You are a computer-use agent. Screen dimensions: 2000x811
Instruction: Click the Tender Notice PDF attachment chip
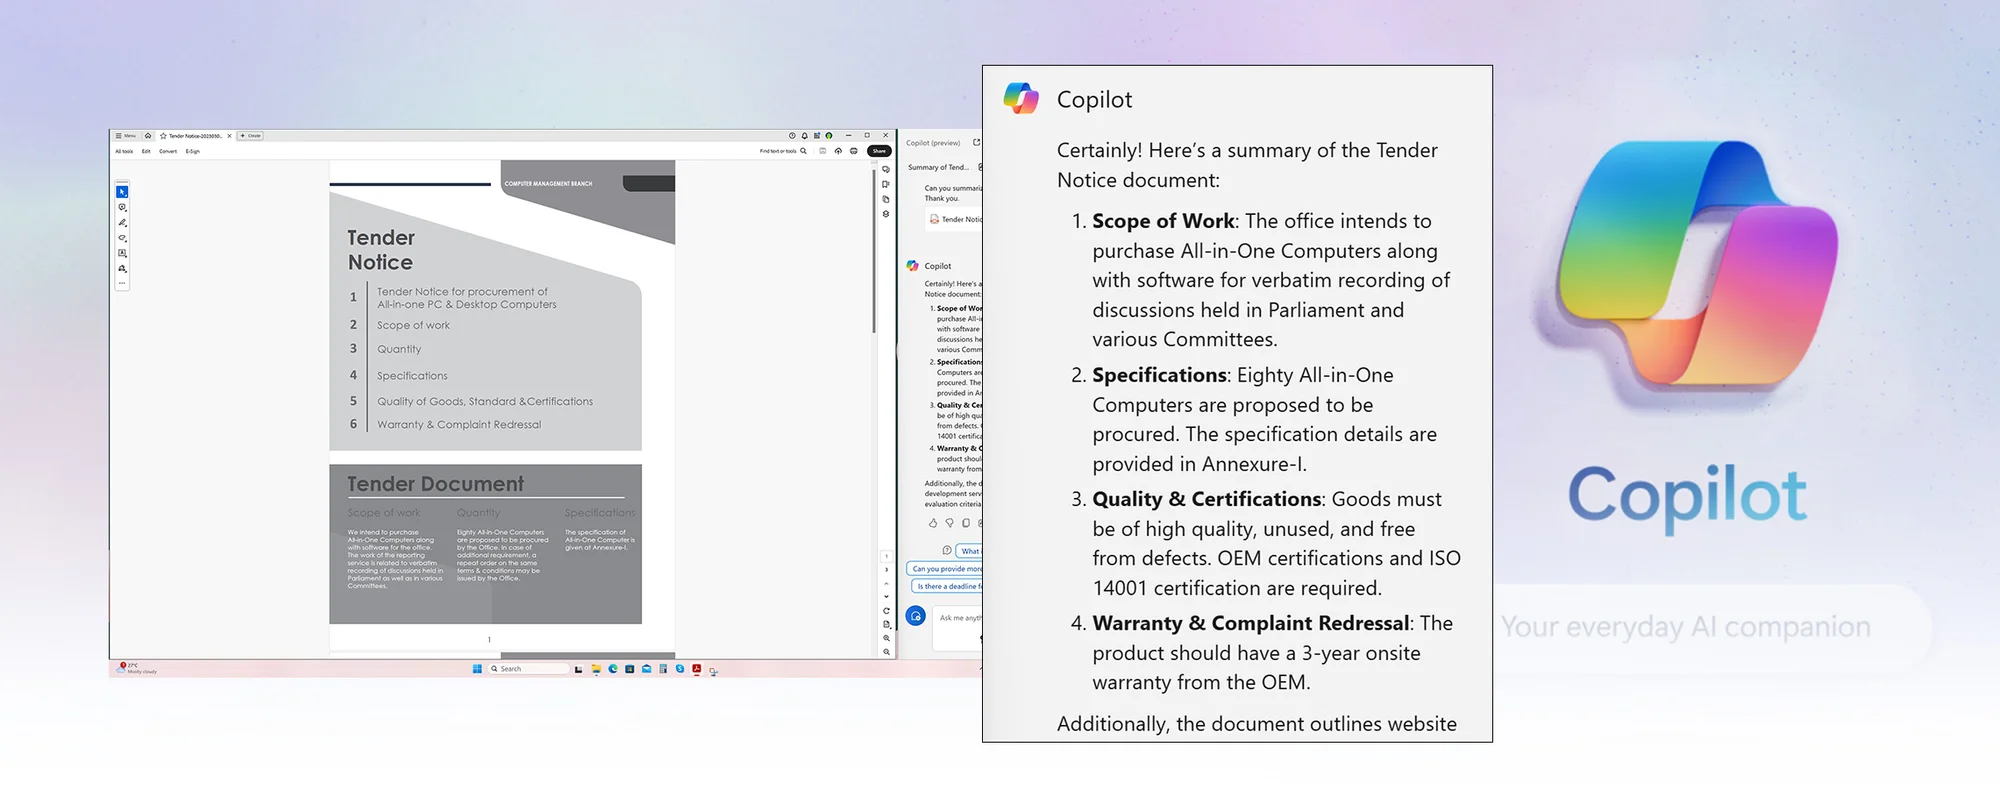955,219
